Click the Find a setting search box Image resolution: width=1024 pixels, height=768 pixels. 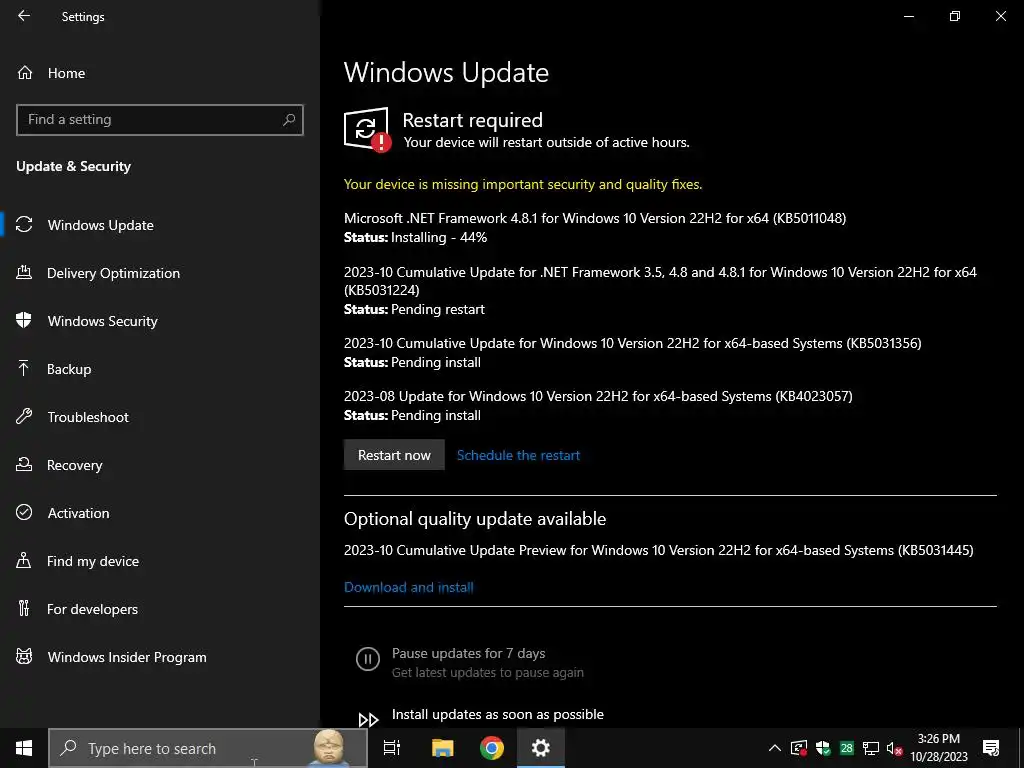(159, 120)
